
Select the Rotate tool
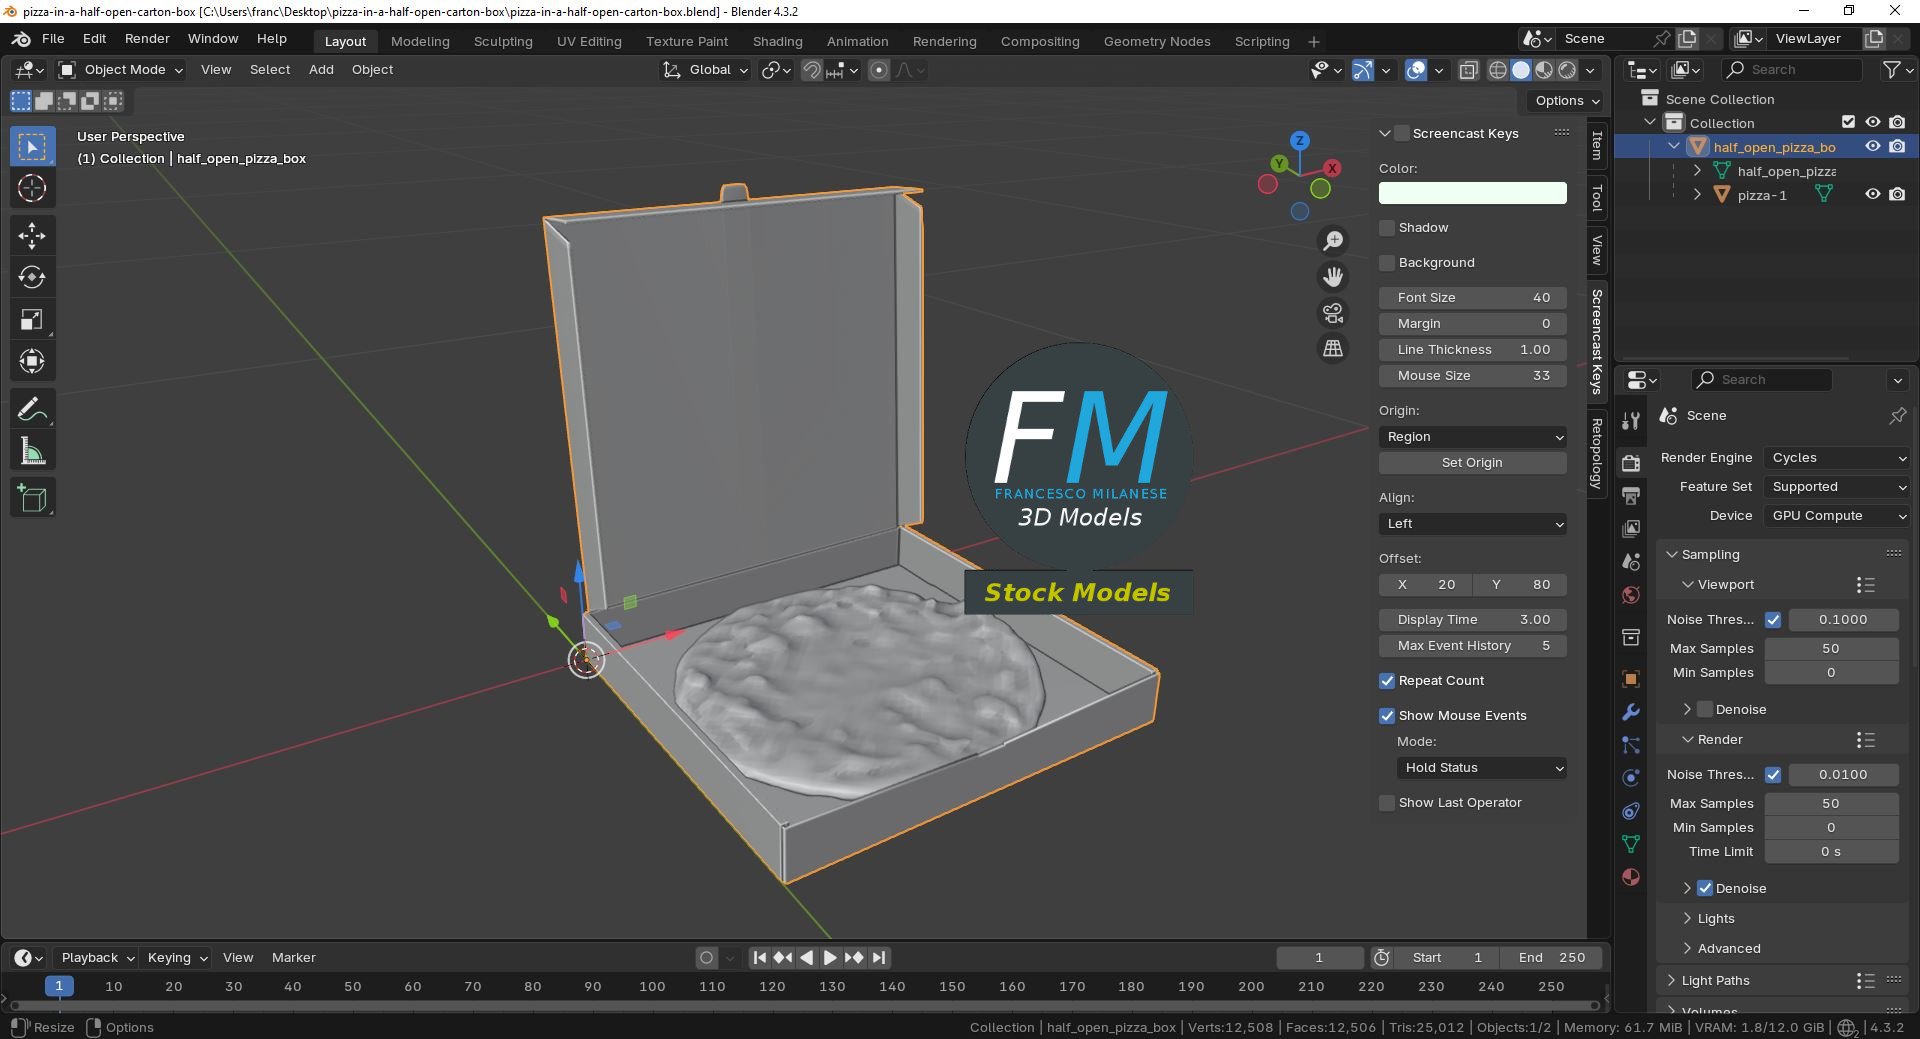click(32, 277)
